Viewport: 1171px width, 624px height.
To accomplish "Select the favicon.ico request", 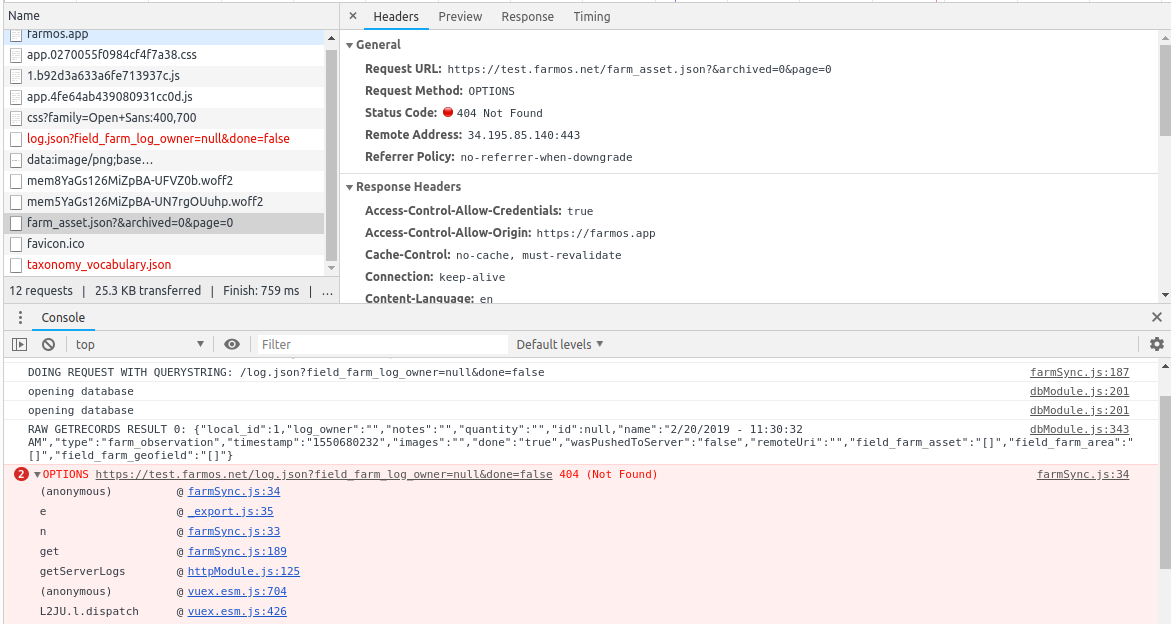I will [x=56, y=244].
